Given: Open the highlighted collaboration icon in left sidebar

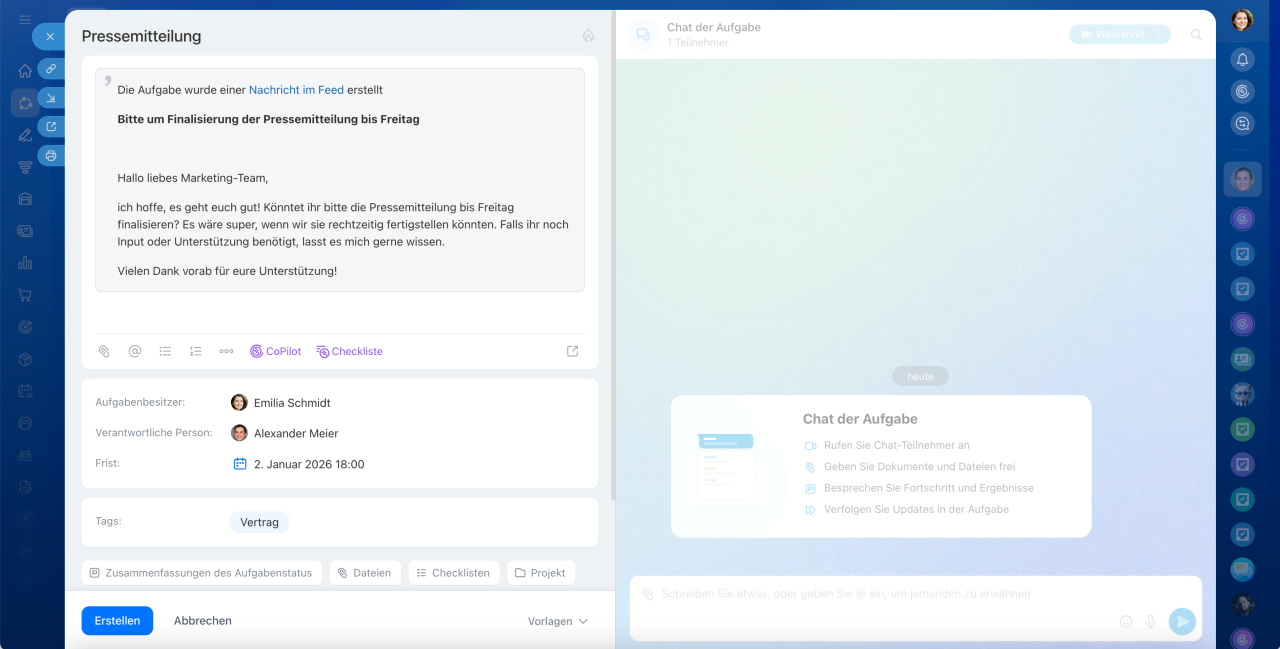Looking at the screenshot, I should (25, 103).
